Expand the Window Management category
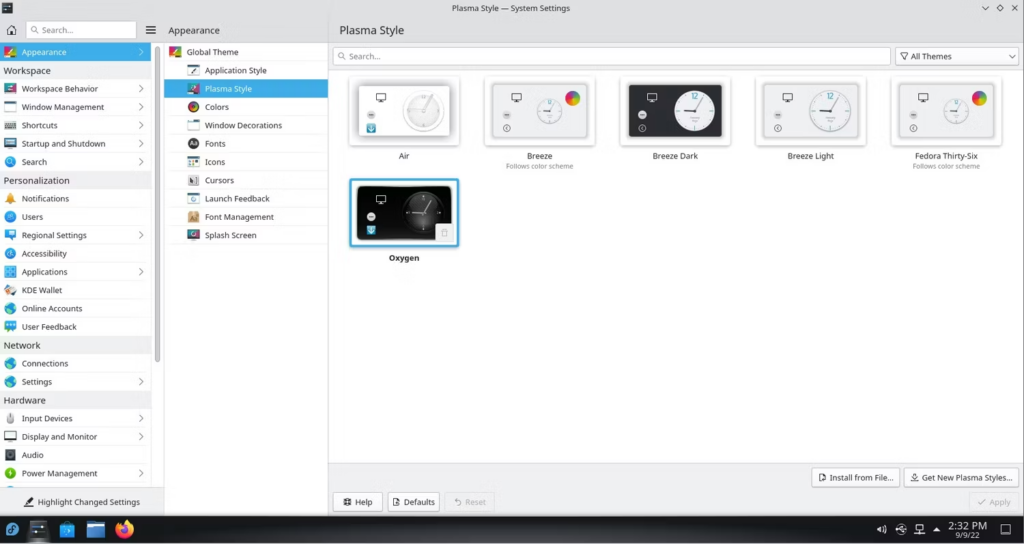 [141, 107]
